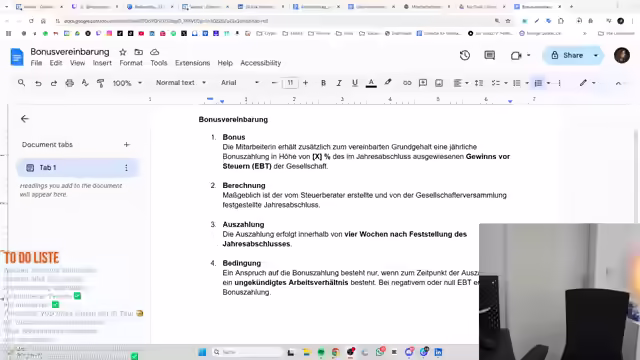Click the Share button
Image resolution: width=640 pixels, height=360 pixels.
coord(567,55)
